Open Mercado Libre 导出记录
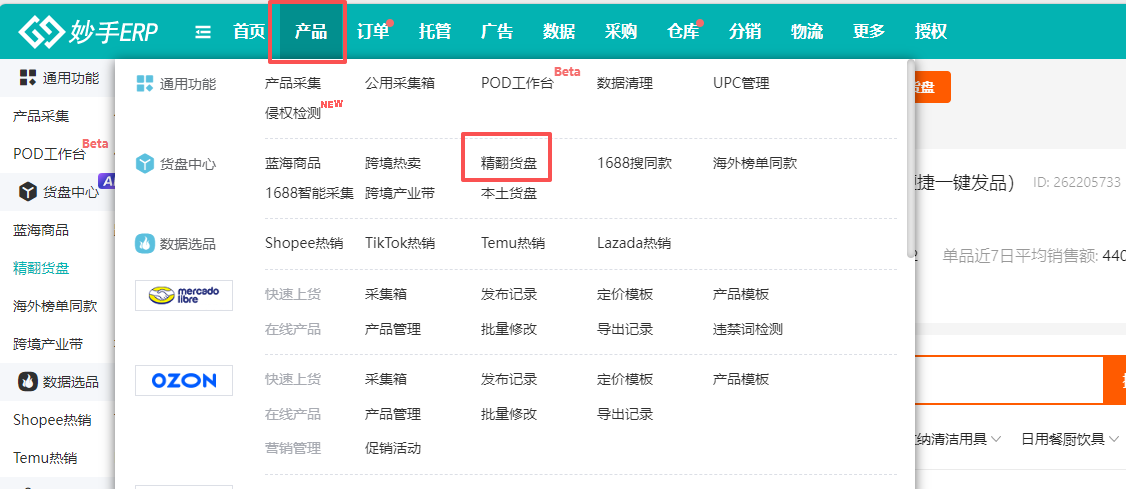Screen dimensions: 1126x489 click(625, 330)
